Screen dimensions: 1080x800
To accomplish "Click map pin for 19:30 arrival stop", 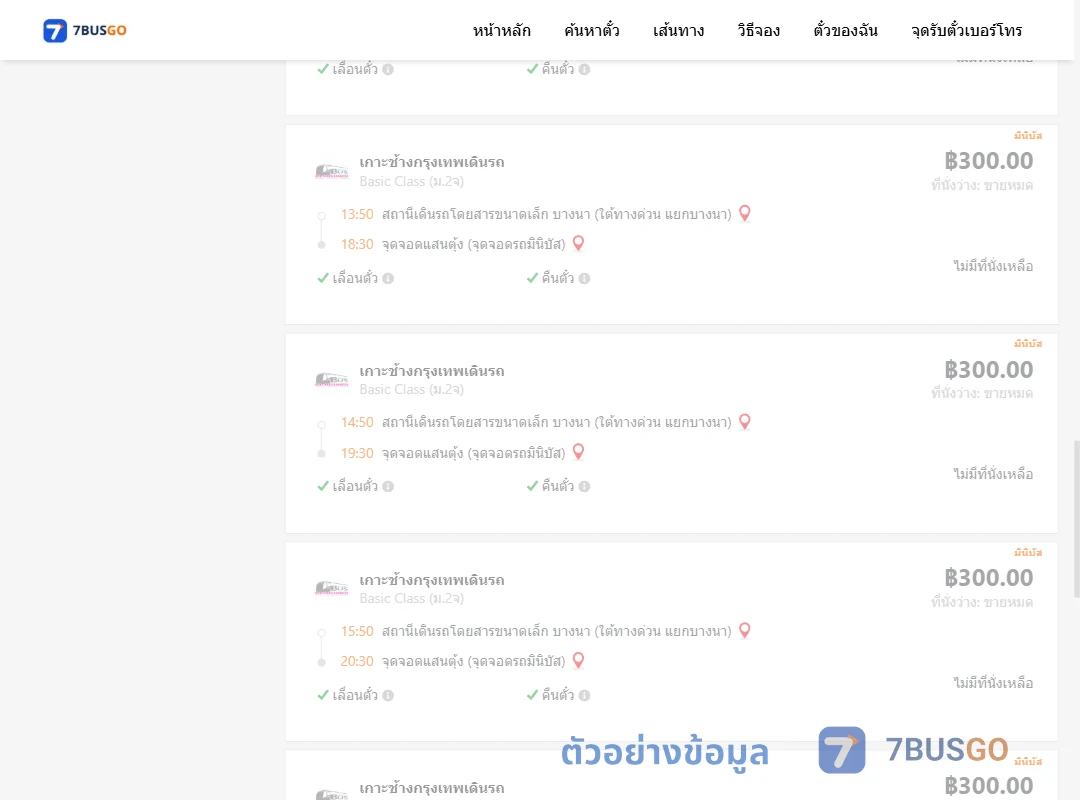I will point(579,452).
